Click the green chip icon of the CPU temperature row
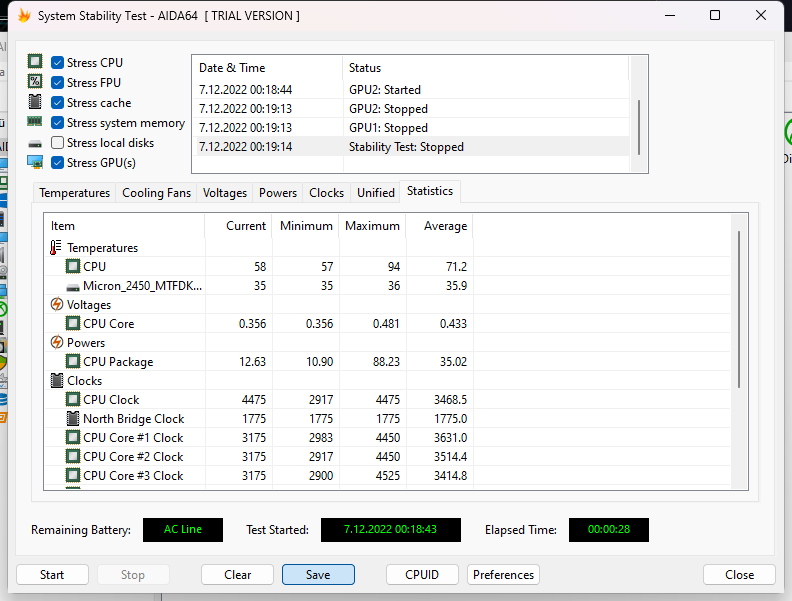 (73, 266)
